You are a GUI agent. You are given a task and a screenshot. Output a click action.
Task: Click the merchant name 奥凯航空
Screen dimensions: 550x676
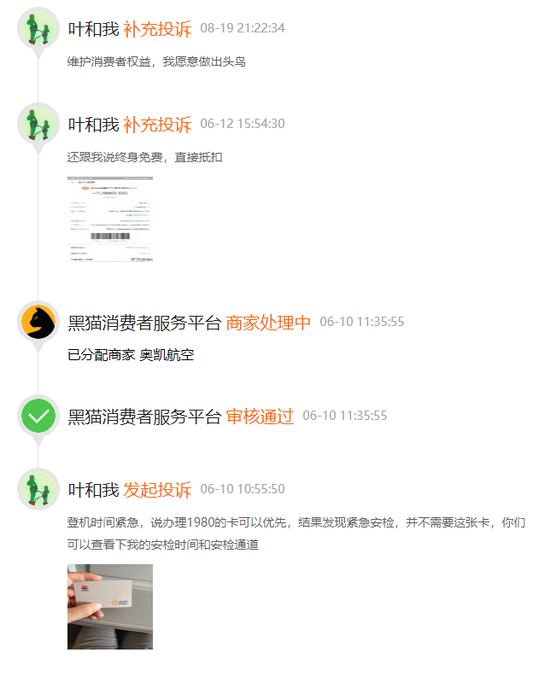click(x=167, y=355)
